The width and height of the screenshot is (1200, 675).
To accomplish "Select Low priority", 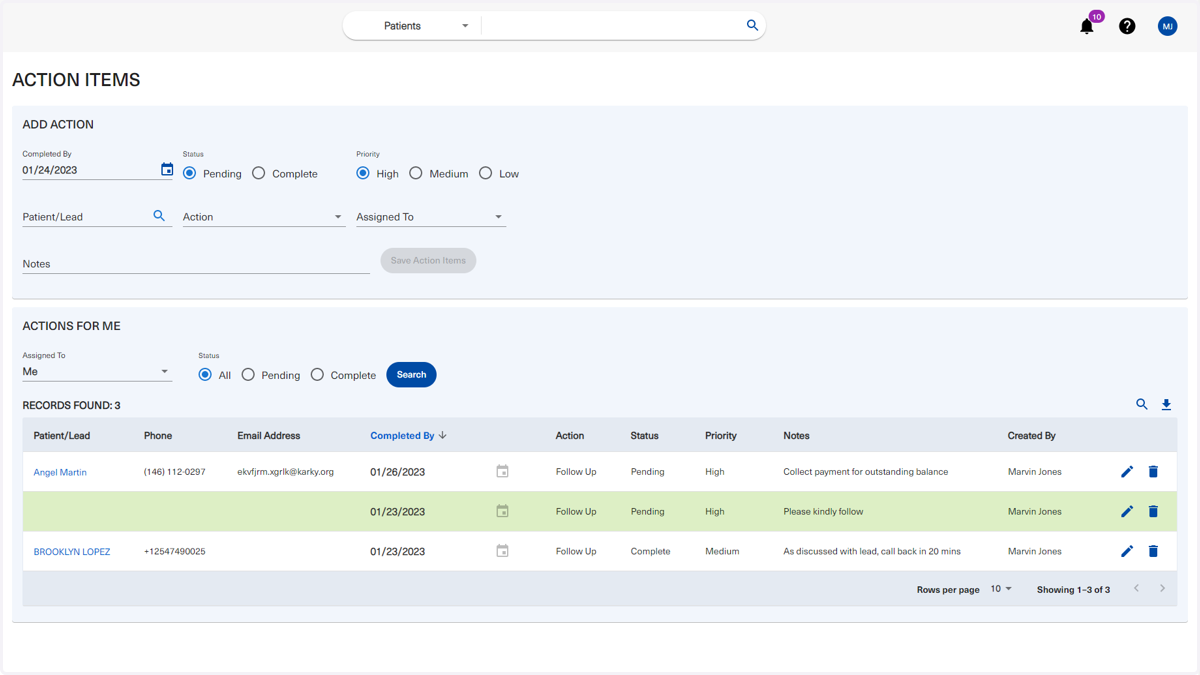I will [486, 173].
